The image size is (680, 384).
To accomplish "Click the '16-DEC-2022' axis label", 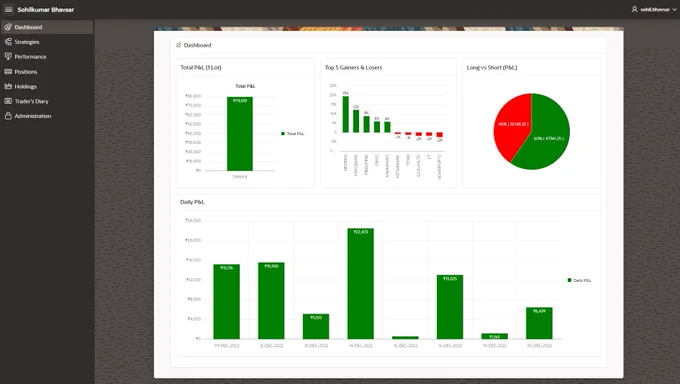I will (x=450, y=346).
